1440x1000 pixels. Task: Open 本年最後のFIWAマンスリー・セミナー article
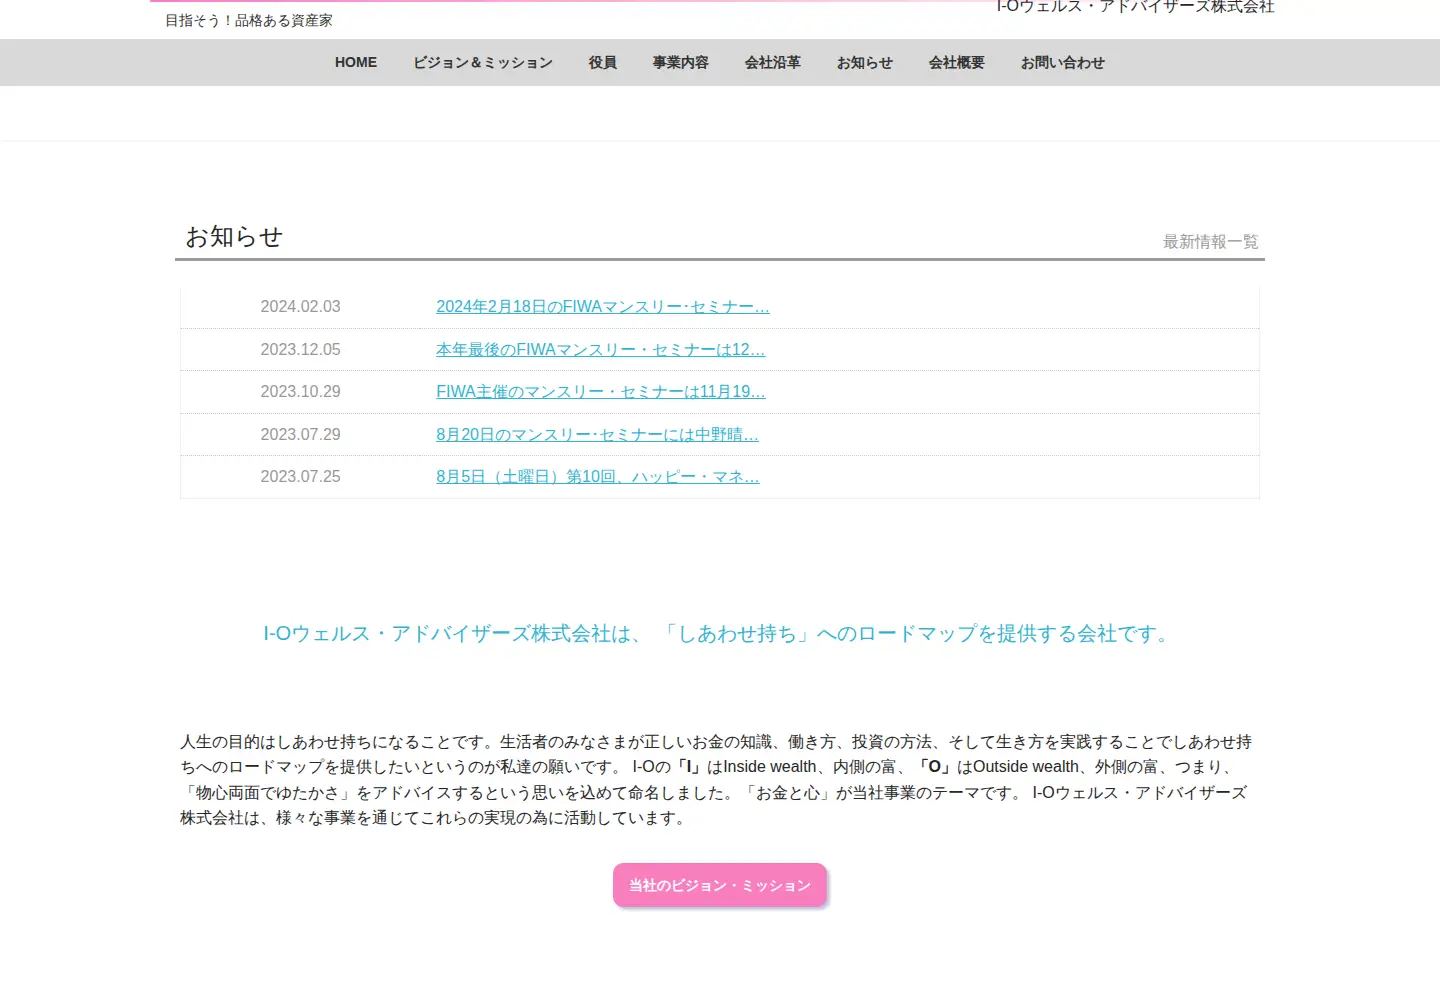point(600,350)
